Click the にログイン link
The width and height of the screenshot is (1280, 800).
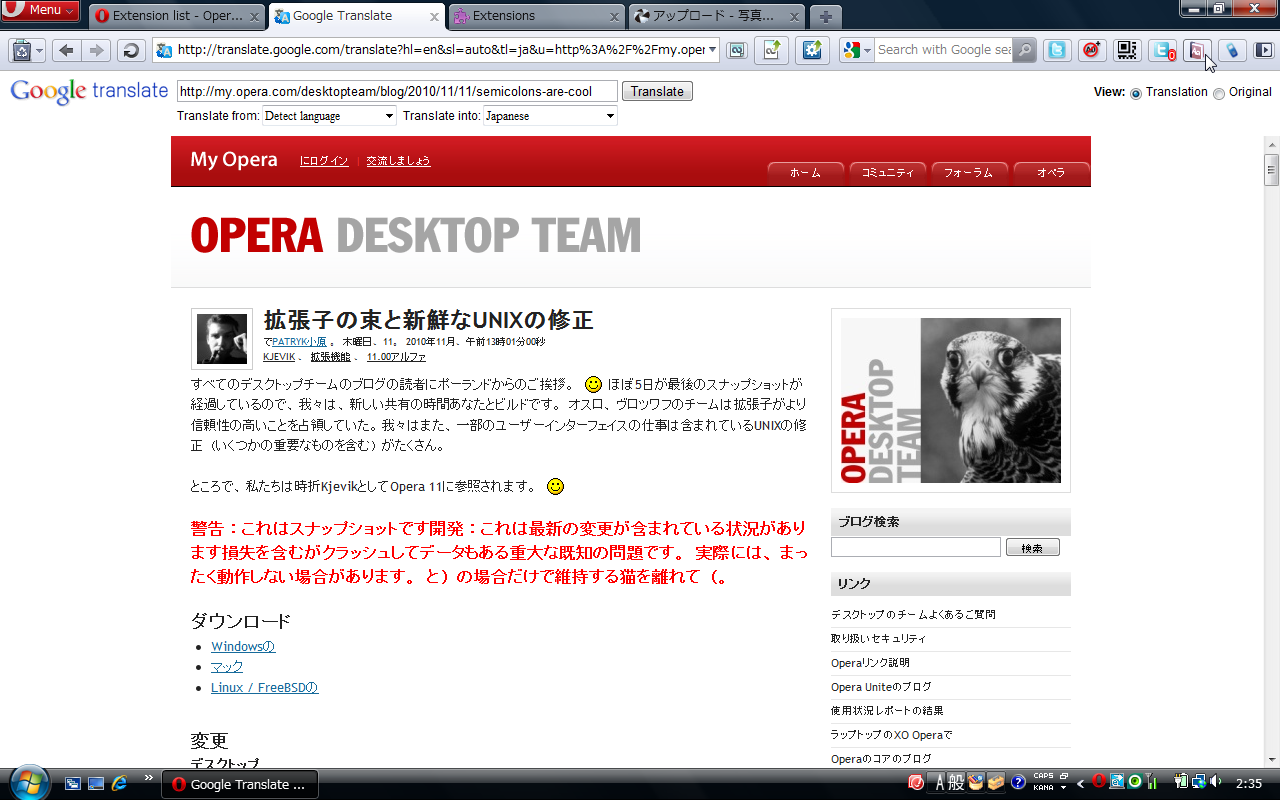(324, 161)
